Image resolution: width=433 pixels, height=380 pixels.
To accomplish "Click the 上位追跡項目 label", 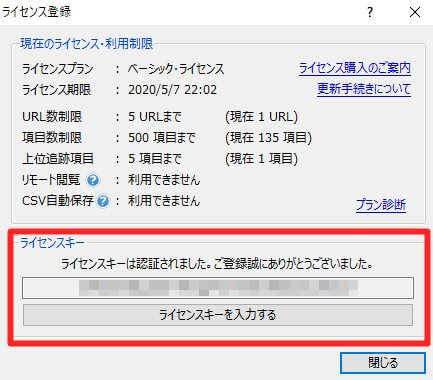I will coord(58,159).
